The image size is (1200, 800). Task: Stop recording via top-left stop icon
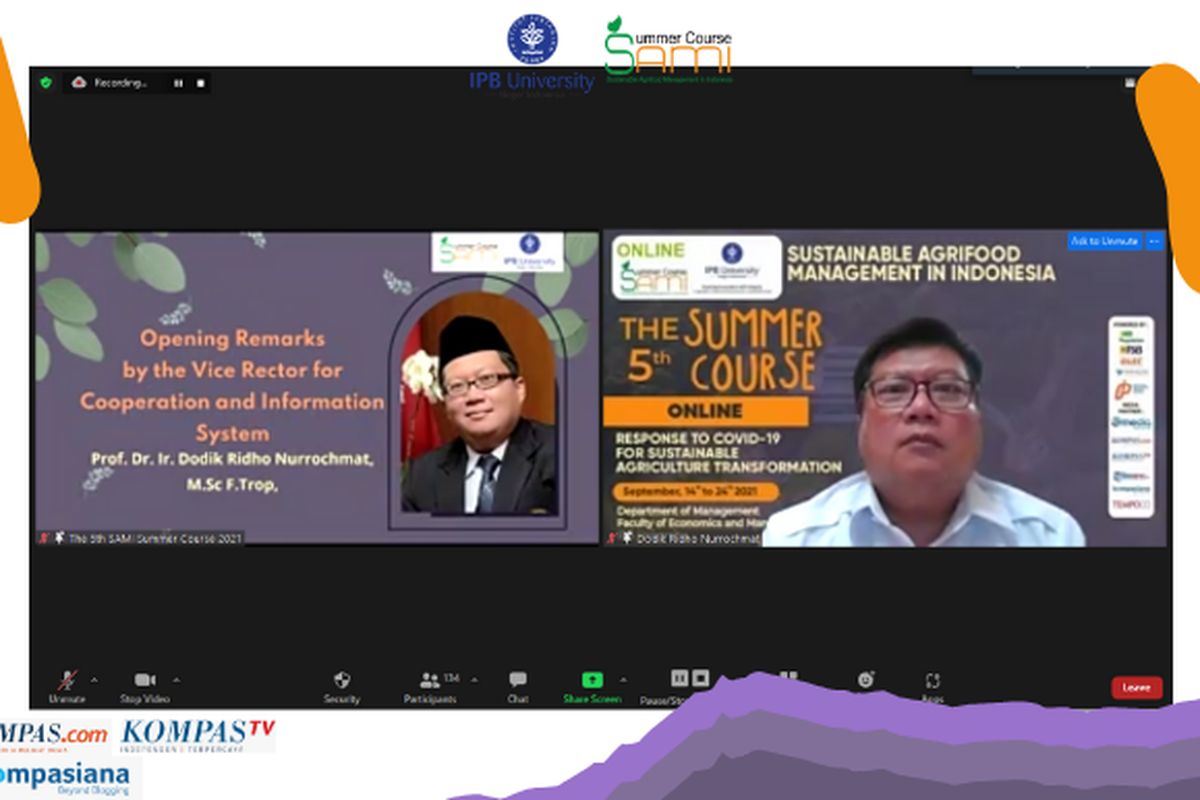tap(200, 83)
